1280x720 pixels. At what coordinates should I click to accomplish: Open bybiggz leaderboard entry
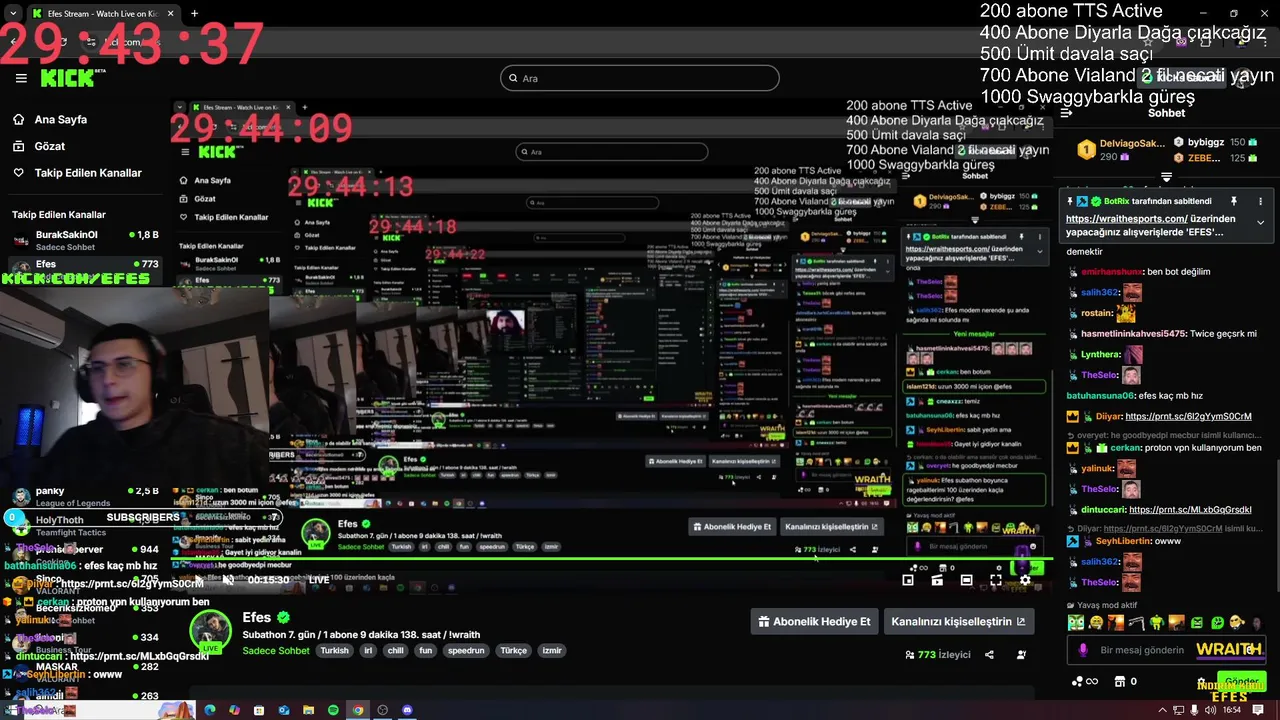(1215, 143)
